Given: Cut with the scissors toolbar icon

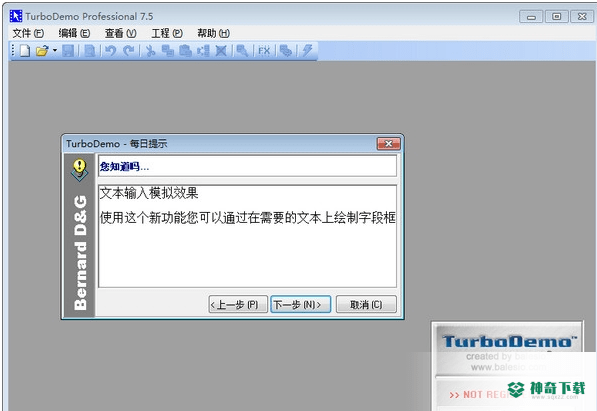Looking at the screenshot, I should pyautogui.click(x=150, y=51).
